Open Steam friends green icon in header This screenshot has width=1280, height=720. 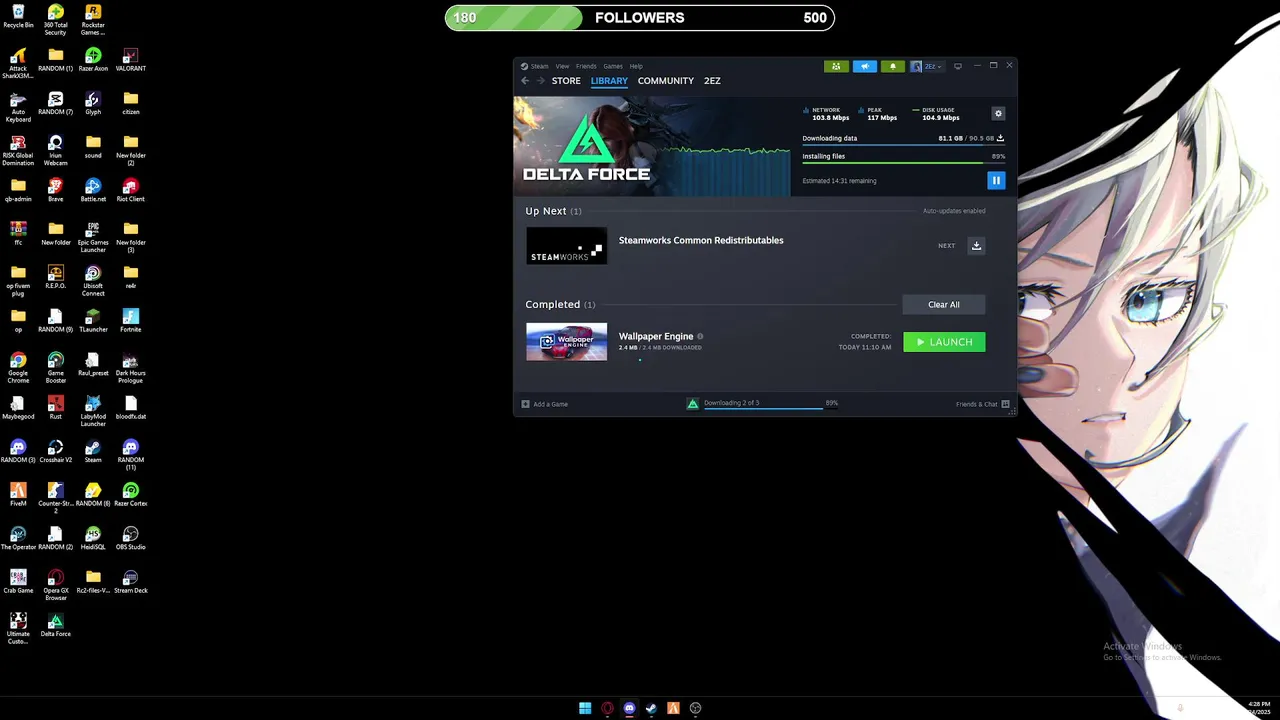coord(836,66)
